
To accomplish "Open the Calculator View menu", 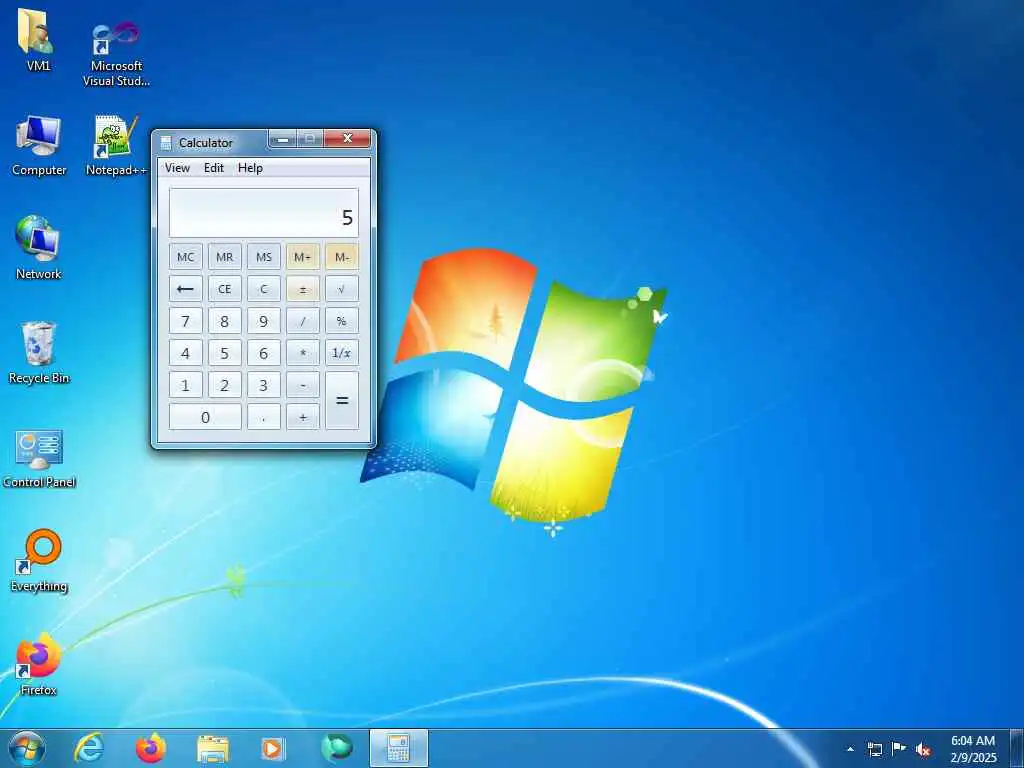I will point(177,168).
